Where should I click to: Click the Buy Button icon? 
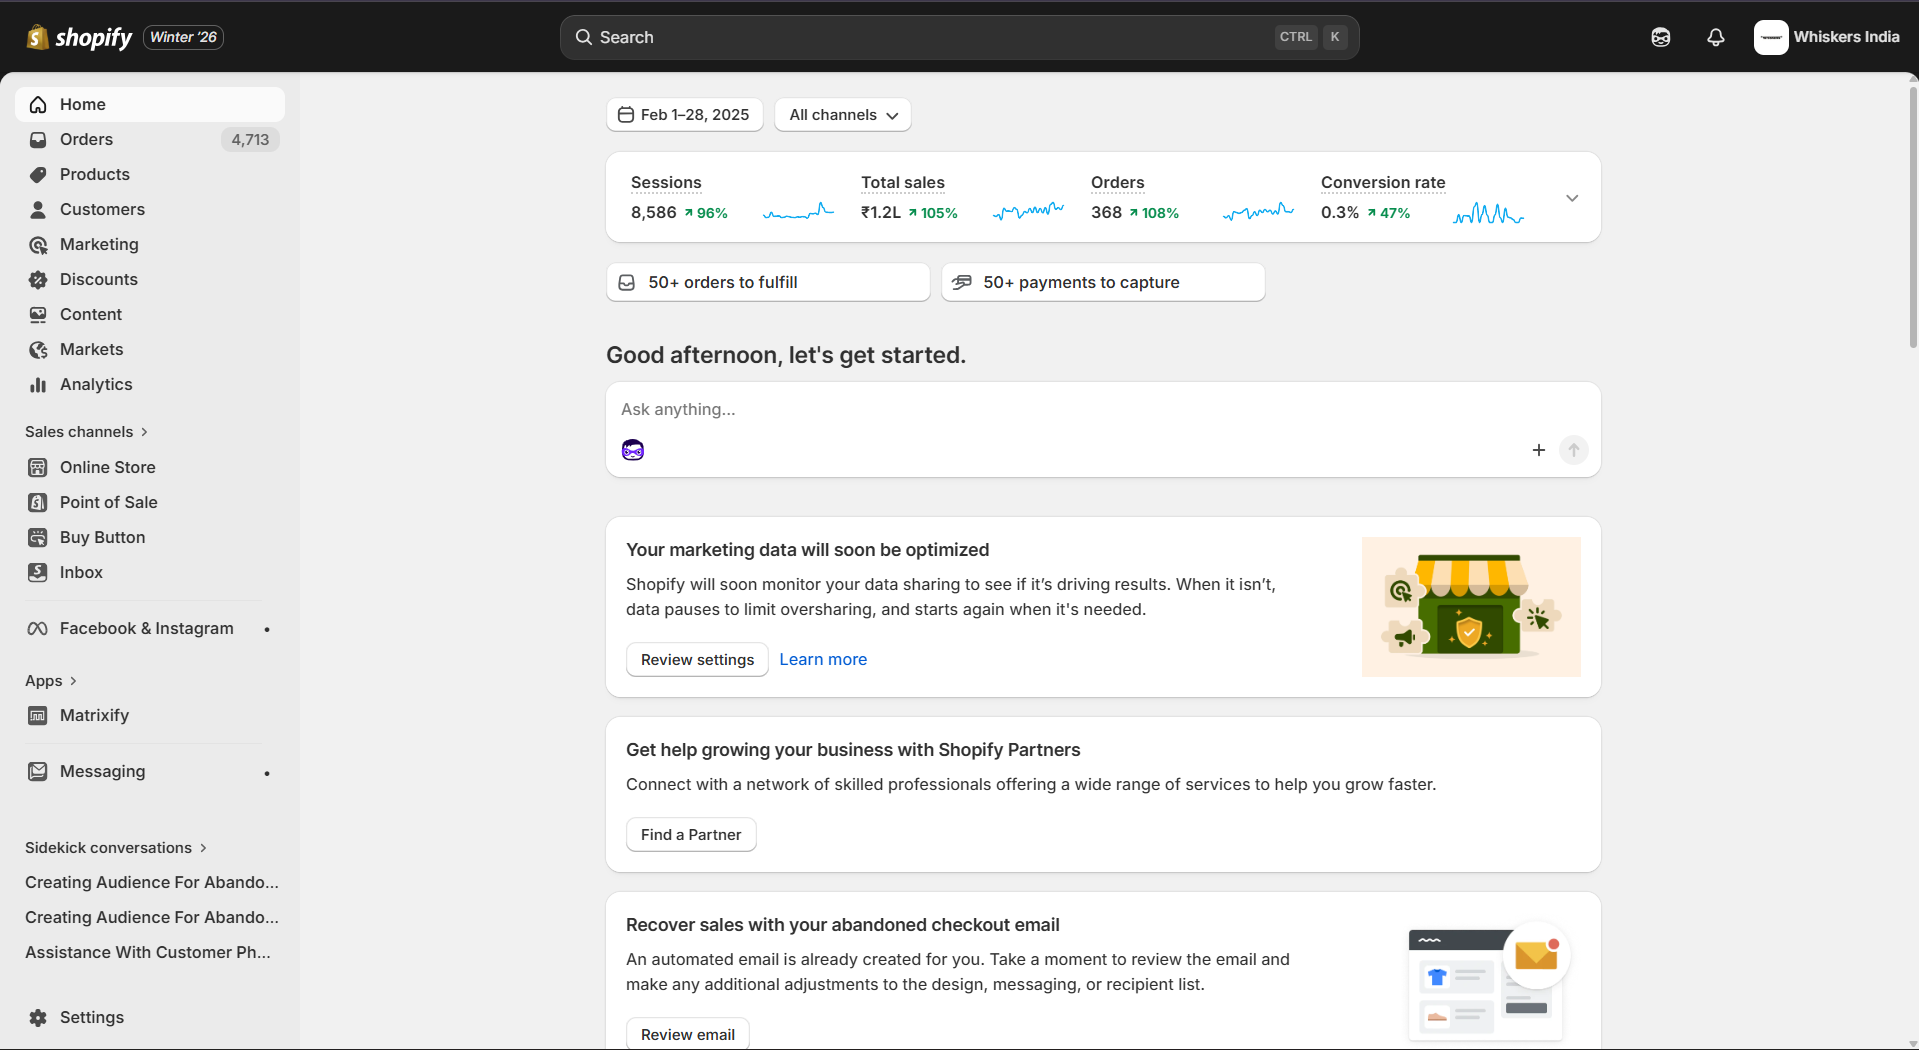point(38,537)
